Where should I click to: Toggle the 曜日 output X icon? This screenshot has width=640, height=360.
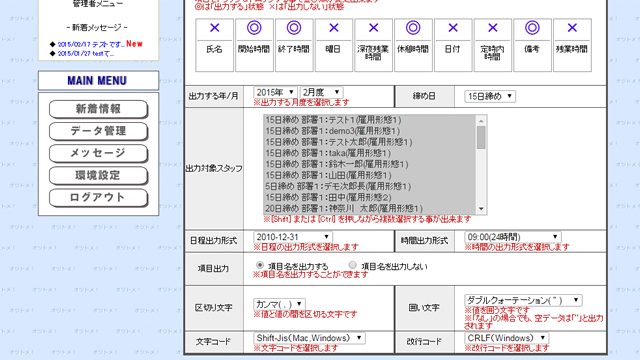click(333, 28)
